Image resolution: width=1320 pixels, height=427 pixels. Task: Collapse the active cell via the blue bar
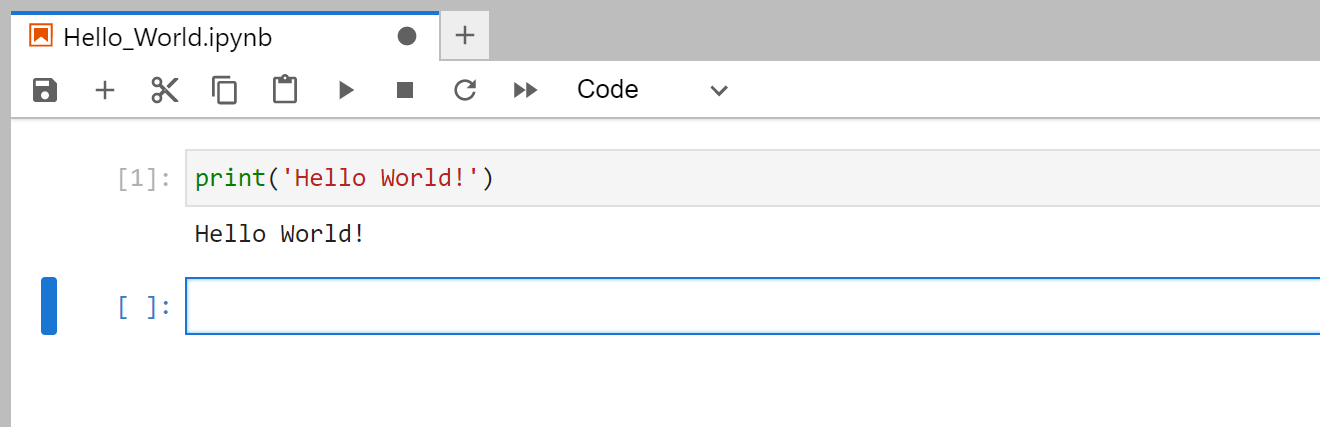pyautogui.click(x=49, y=306)
